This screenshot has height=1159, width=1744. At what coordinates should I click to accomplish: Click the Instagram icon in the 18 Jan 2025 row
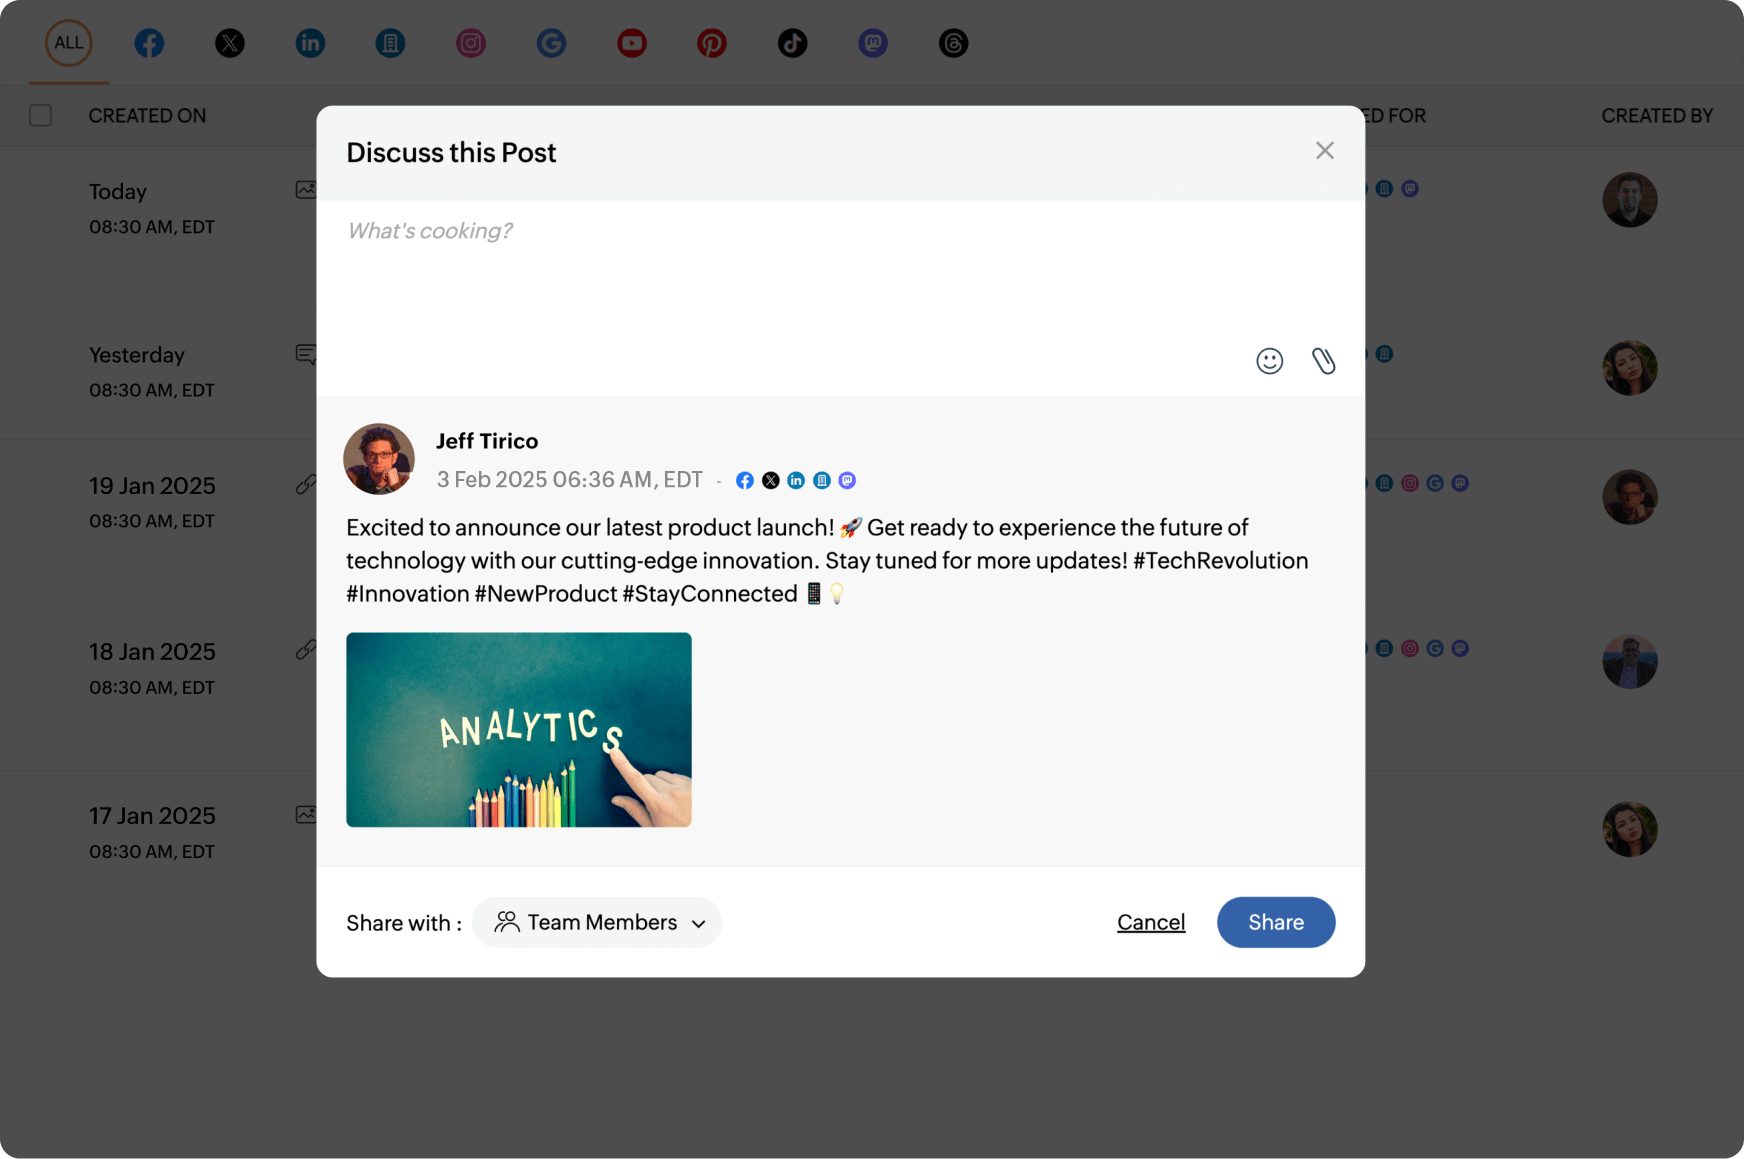(1410, 649)
